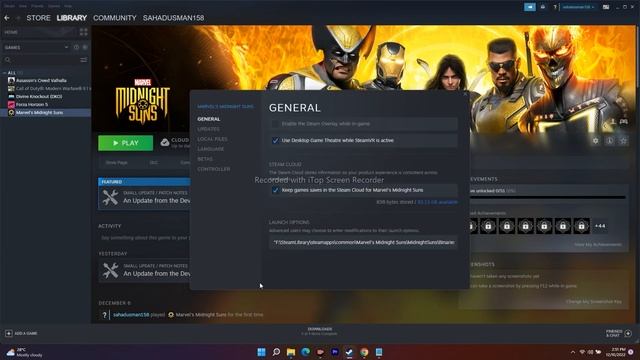The width and height of the screenshot is (640, 360).
Task: Open the COMMUNITY tab
Action: click(x=115, y=18)
